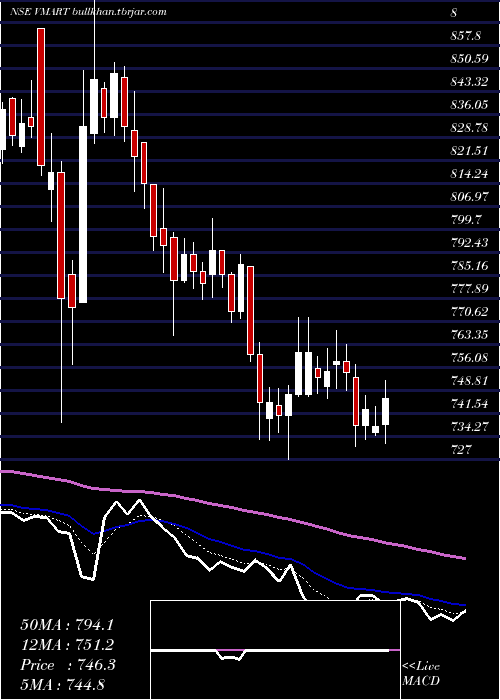This screenshot has width=500, height=700.
Task: Select the 770.62 price axis label
Action: point(469,312)
